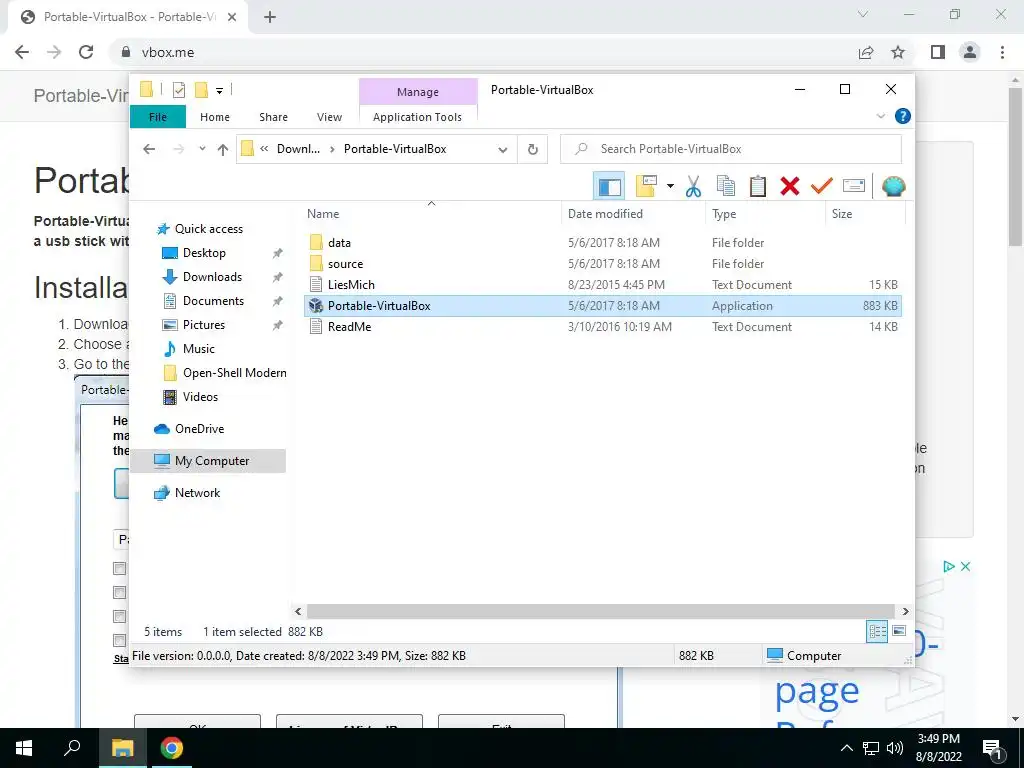Open Explorer recent locations dropdown
The image size is (1024, 768).
pos(202,149)
